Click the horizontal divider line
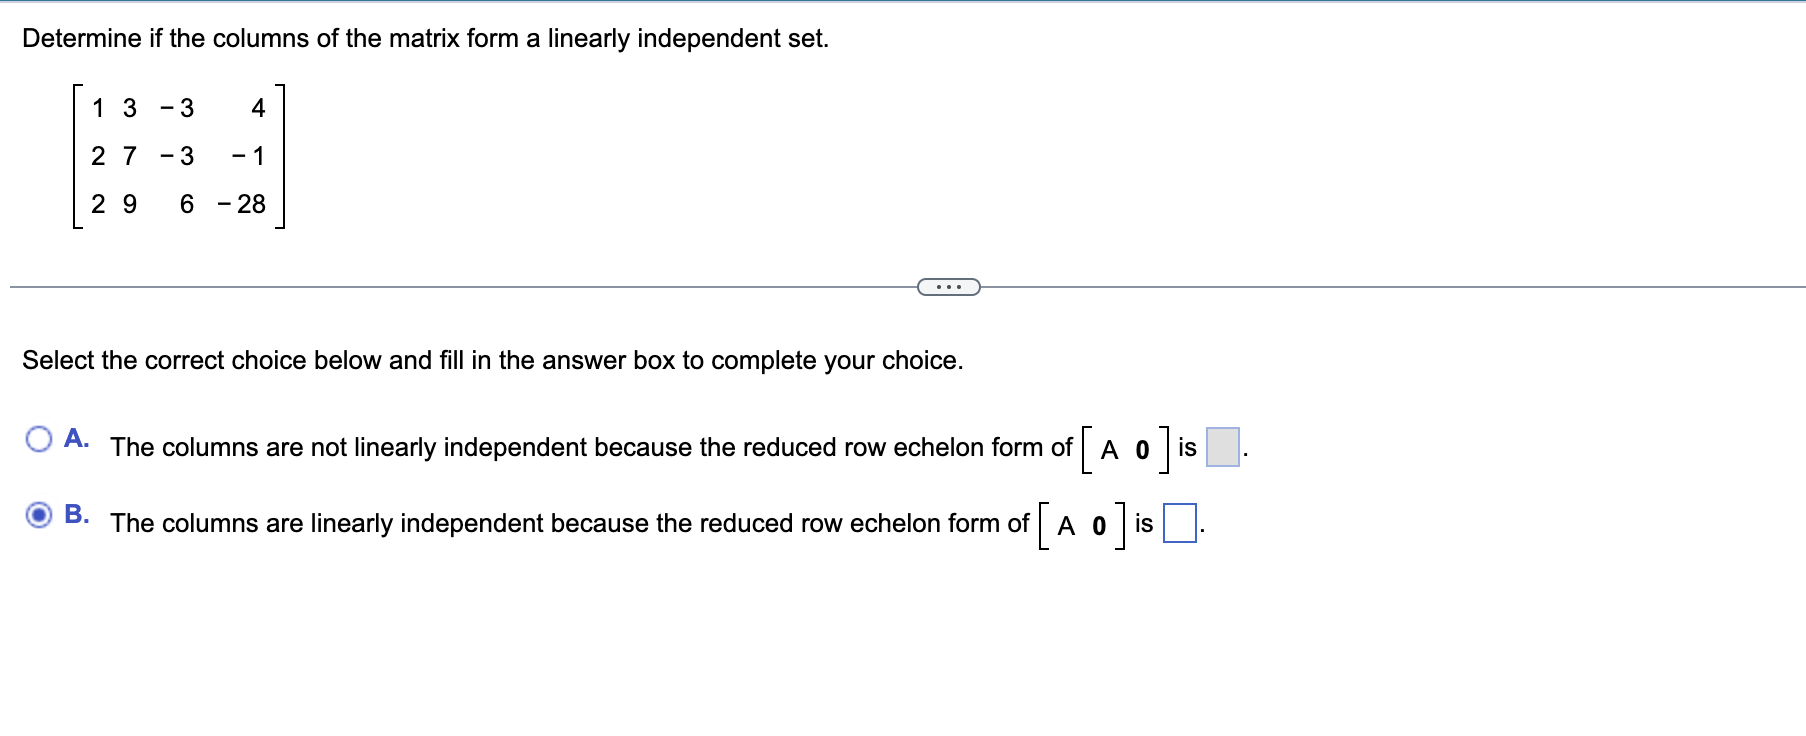 pos(450,285)
